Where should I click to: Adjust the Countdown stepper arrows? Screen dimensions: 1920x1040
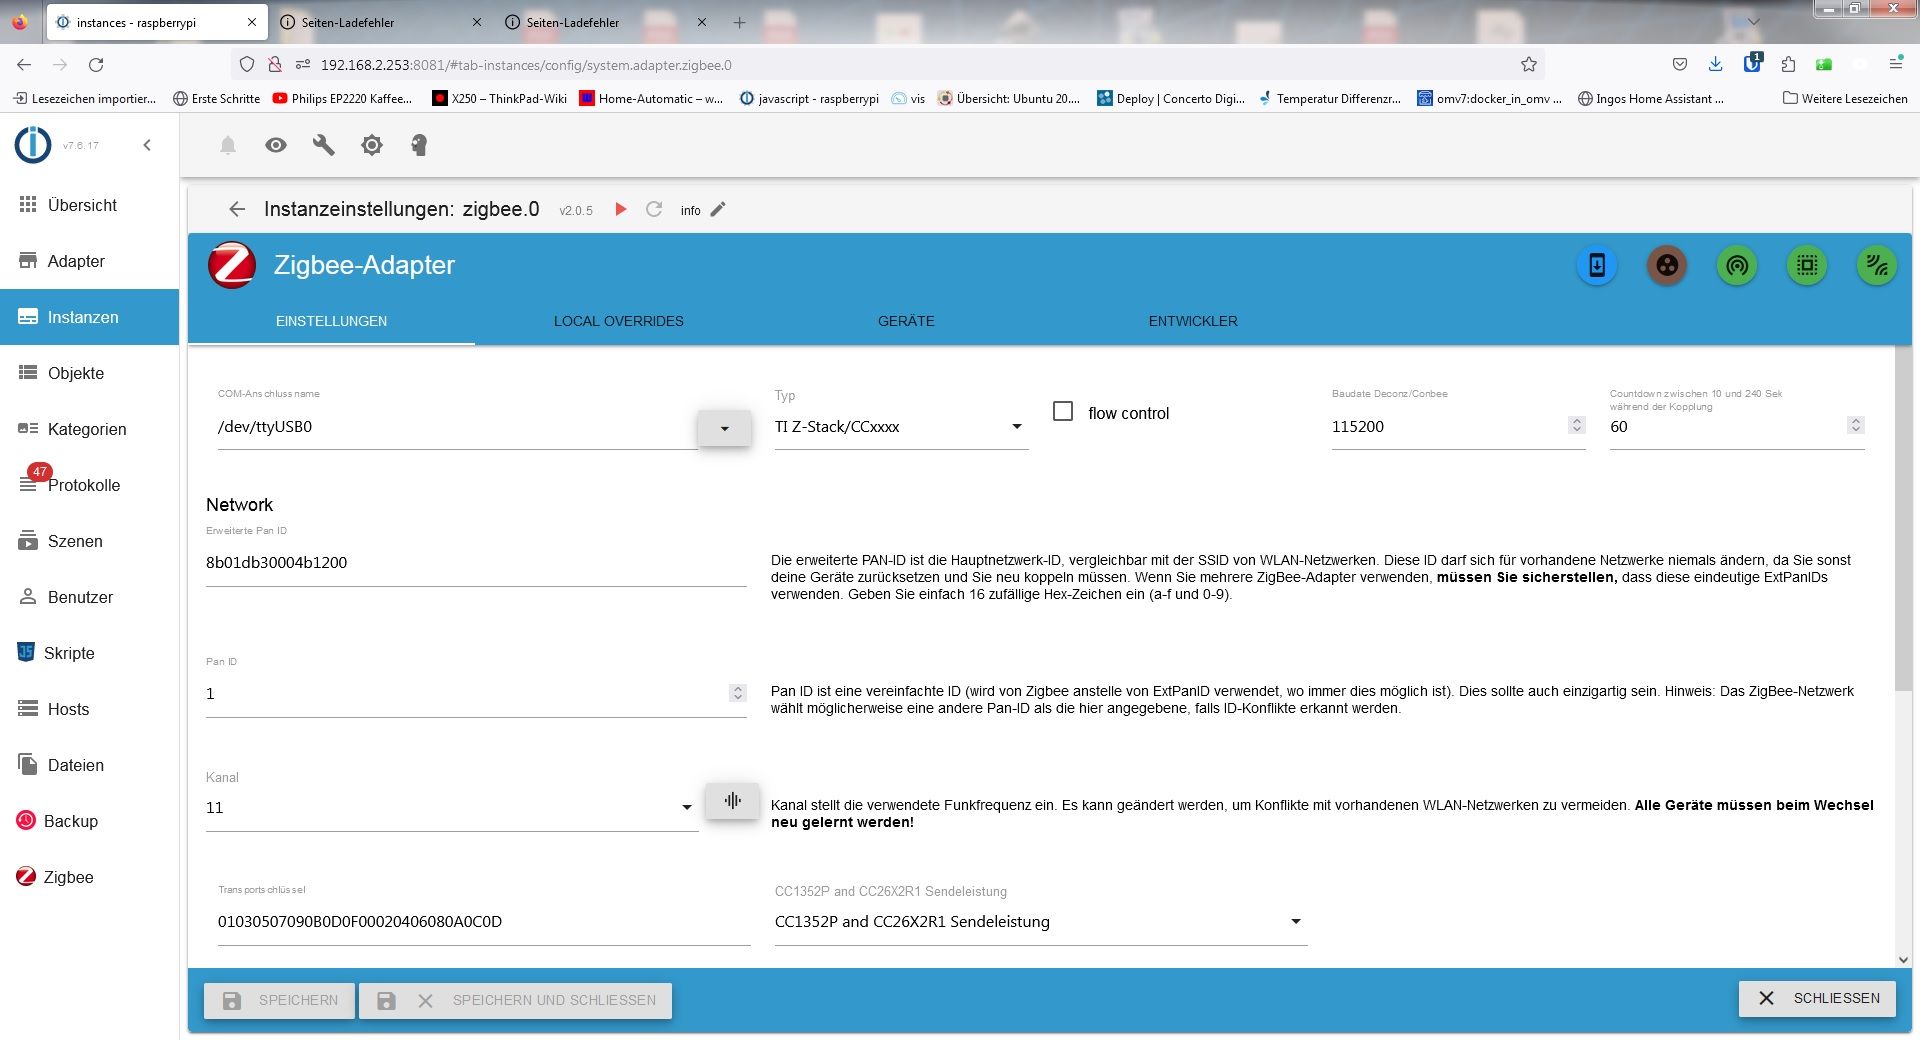coord(1856,425)
